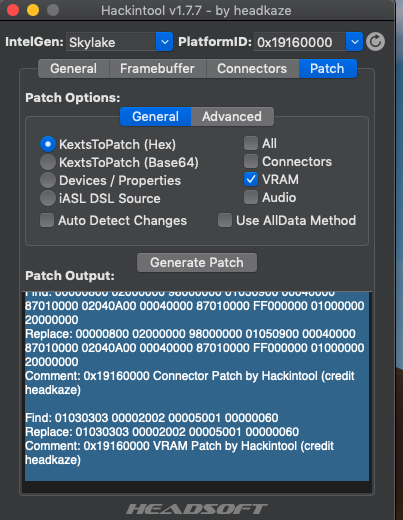
Task: Enable Use AllData Method checkbox
Action: point(225,220)
